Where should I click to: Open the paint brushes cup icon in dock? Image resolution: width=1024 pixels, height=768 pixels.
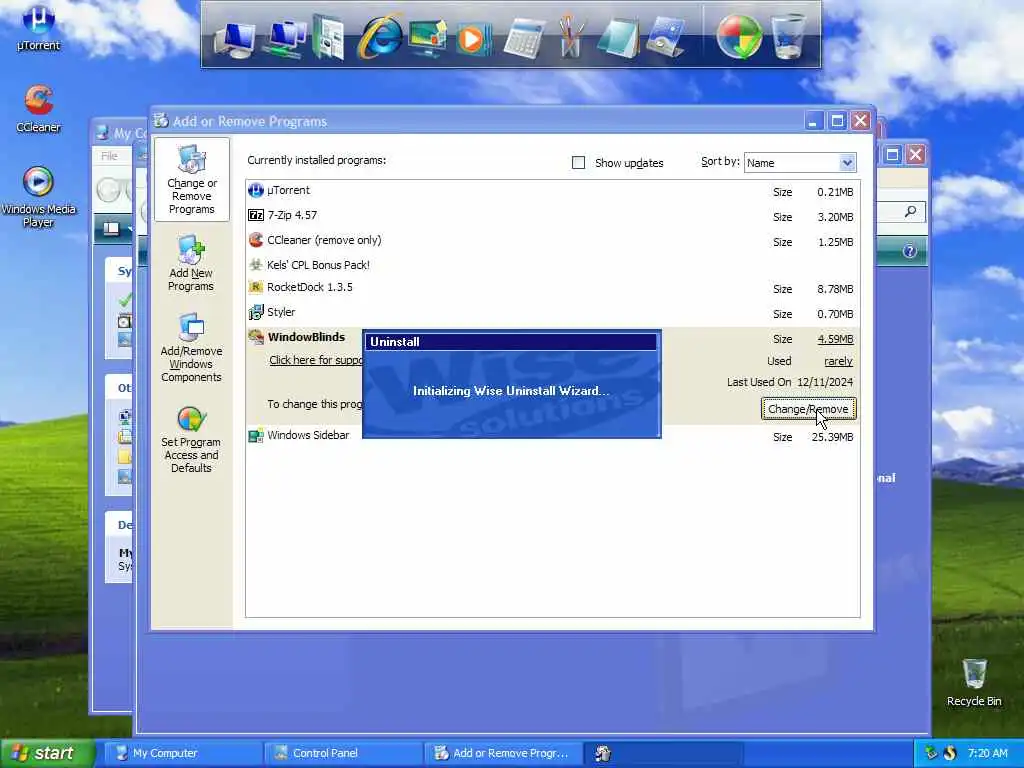[570, 38]
